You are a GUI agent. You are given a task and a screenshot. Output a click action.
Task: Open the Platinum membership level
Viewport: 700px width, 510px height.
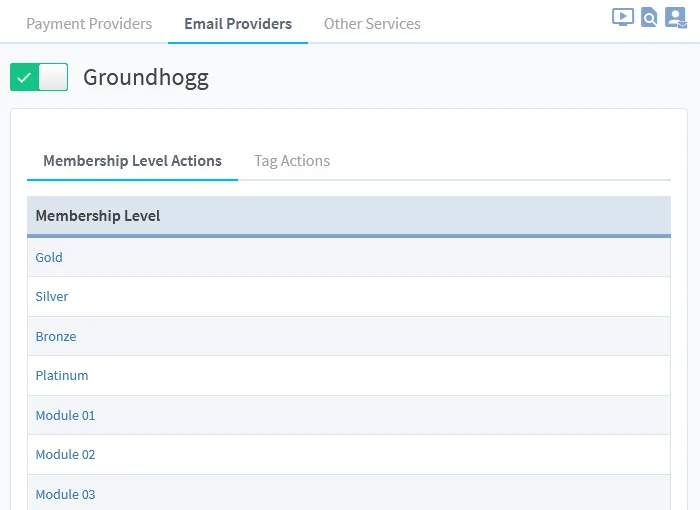point(62,376)
